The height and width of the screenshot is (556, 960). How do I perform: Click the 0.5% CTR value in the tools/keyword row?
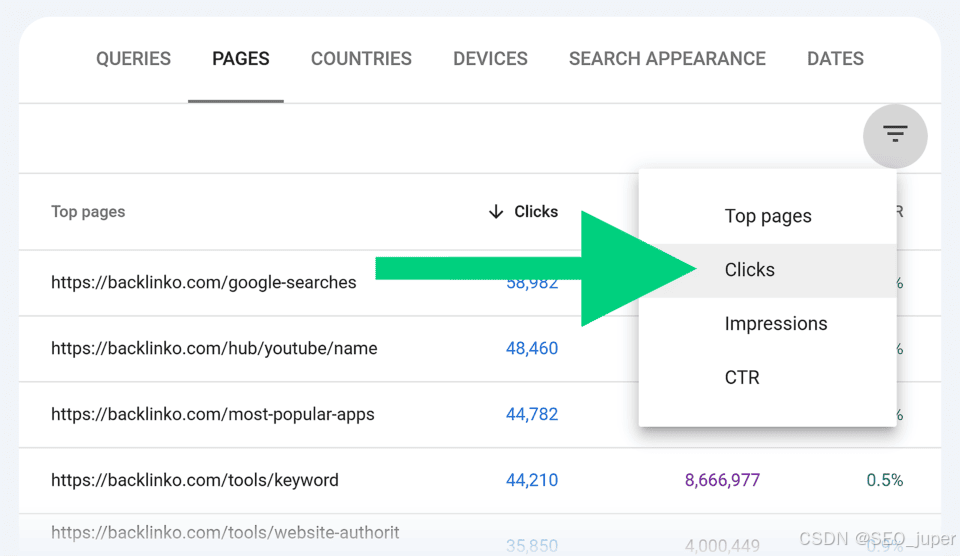885,480
